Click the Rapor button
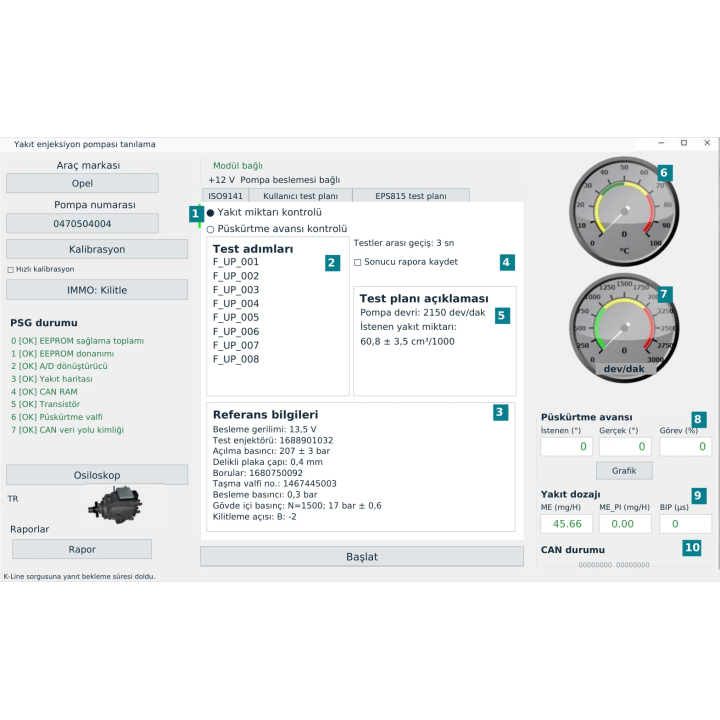This screenshot has width=720, height=720. pyautogui.click(x=82, y=549)
